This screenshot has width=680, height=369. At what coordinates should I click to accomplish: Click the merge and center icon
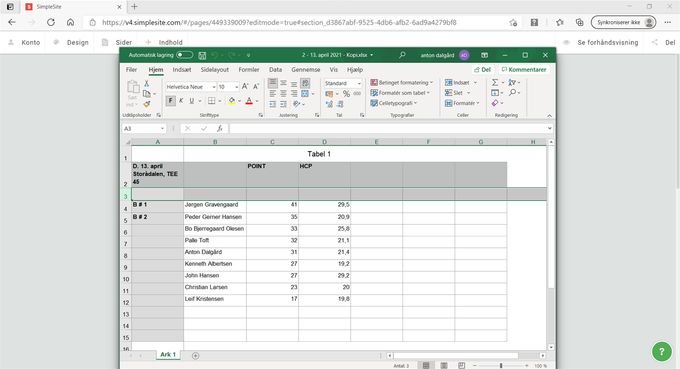[x=305, y=94]
